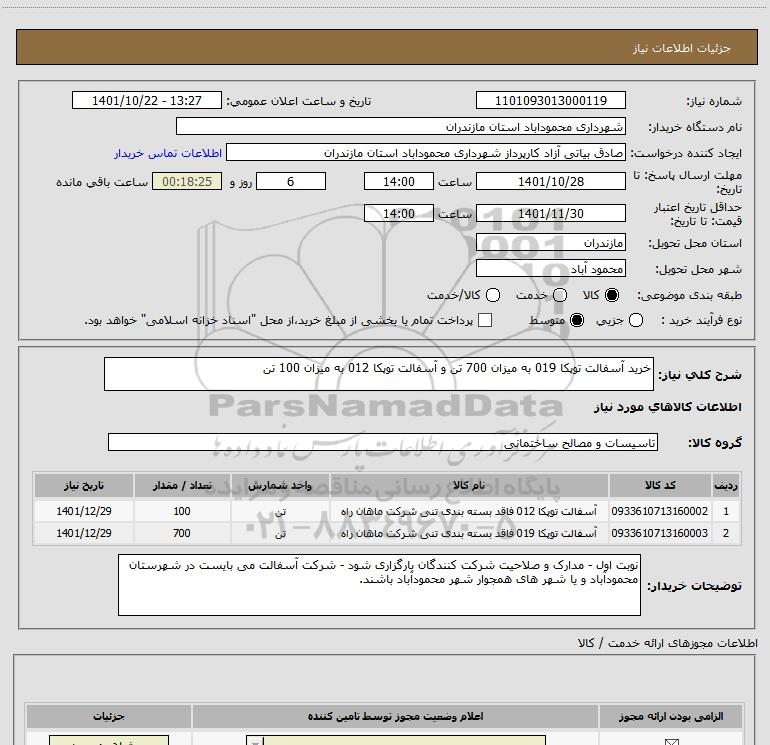Screen dimensions: 770x745
Task: Click the اعلام وضعیت مجوز column header
Action: click(395, 717)
